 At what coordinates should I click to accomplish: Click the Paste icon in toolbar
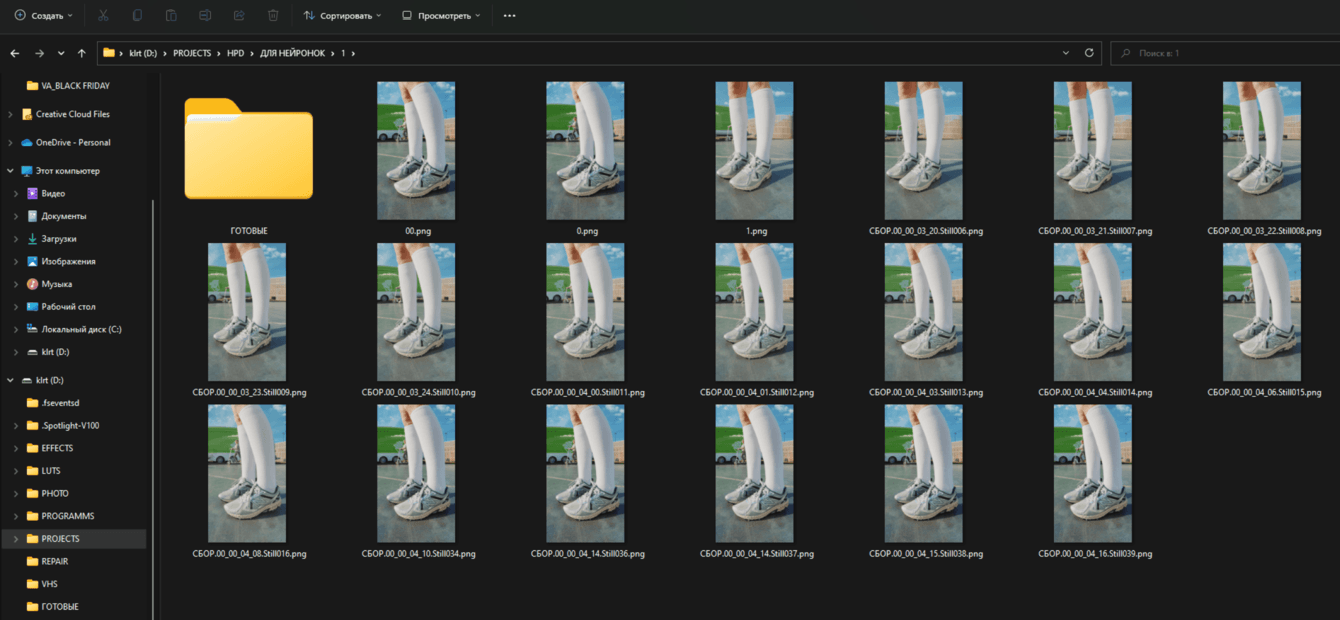coord(172,16)
